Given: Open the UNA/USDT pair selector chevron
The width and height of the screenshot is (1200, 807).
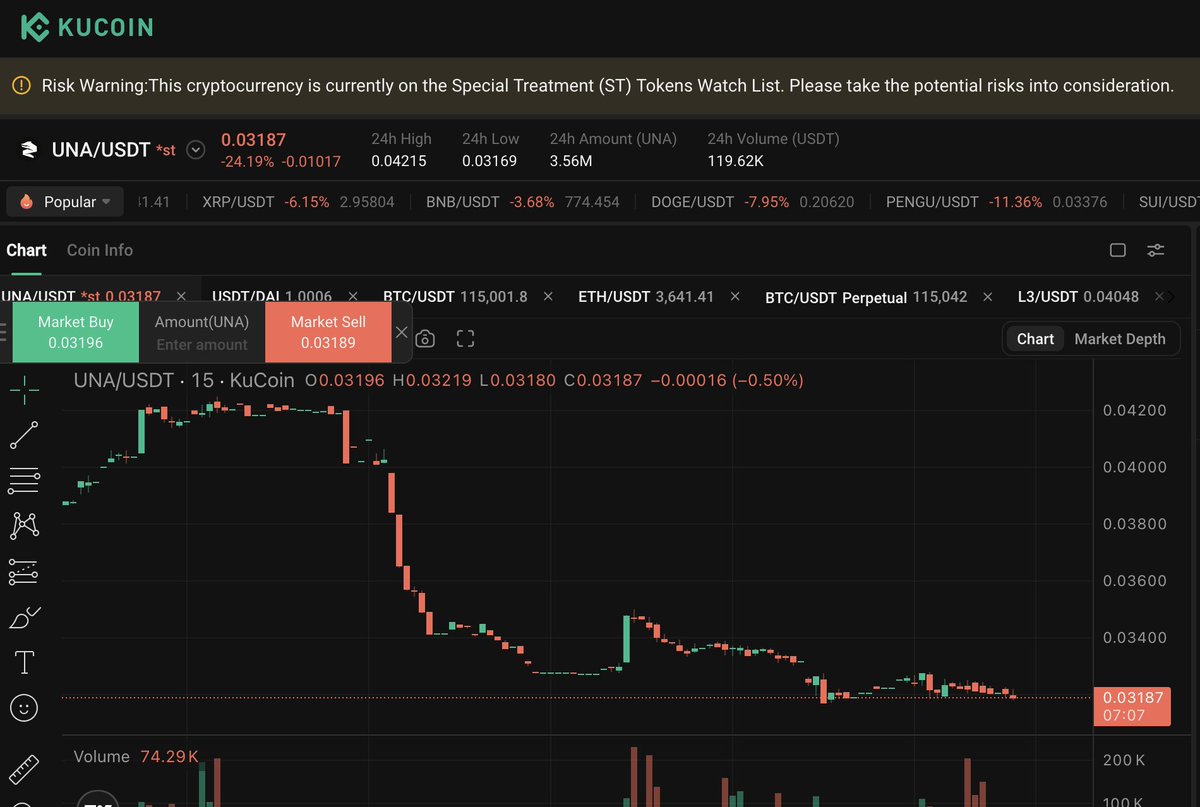Looking at the screenshot, I should tap(195, 149).
